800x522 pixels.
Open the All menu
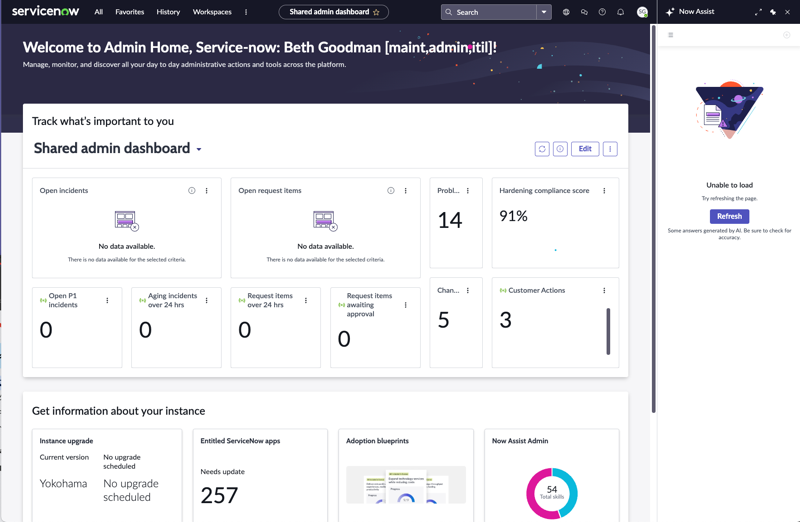pyautogui.click(x=98, y=12)
